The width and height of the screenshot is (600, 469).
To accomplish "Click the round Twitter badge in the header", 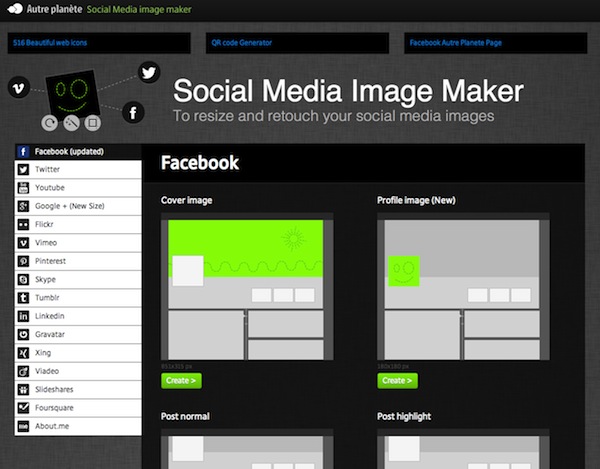I will [149, 72].
